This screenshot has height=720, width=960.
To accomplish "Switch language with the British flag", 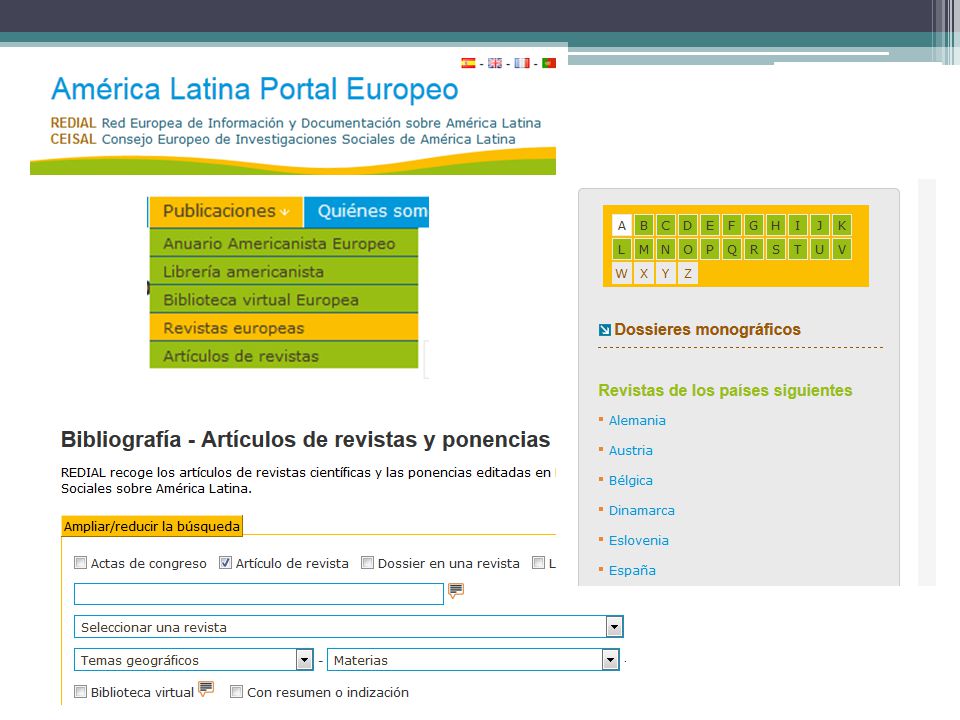I will tap(495, 63).
